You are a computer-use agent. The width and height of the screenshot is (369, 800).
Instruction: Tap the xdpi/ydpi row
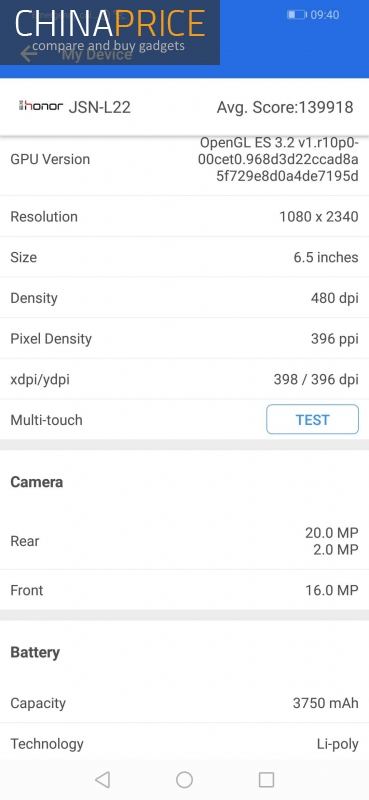pyautogui.click(x=184, y=379)
